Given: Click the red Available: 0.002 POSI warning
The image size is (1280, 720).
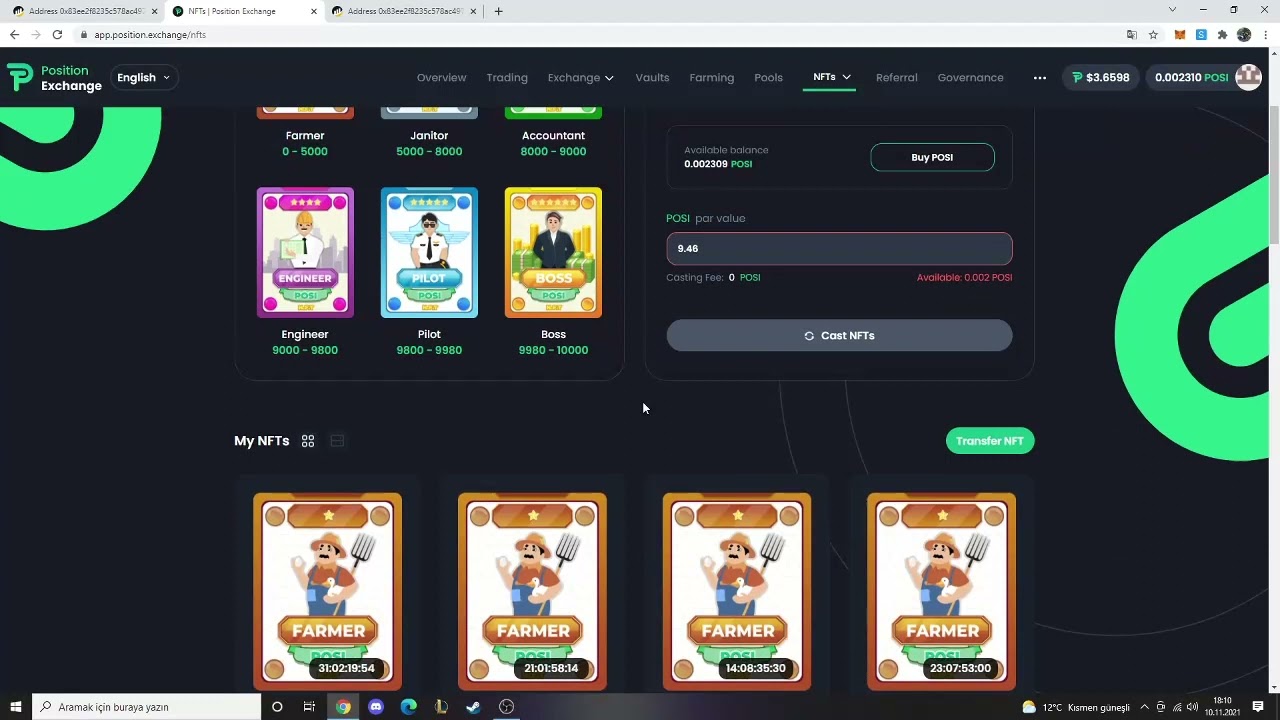Looking at the screenshot, I should tap(964, 277).
